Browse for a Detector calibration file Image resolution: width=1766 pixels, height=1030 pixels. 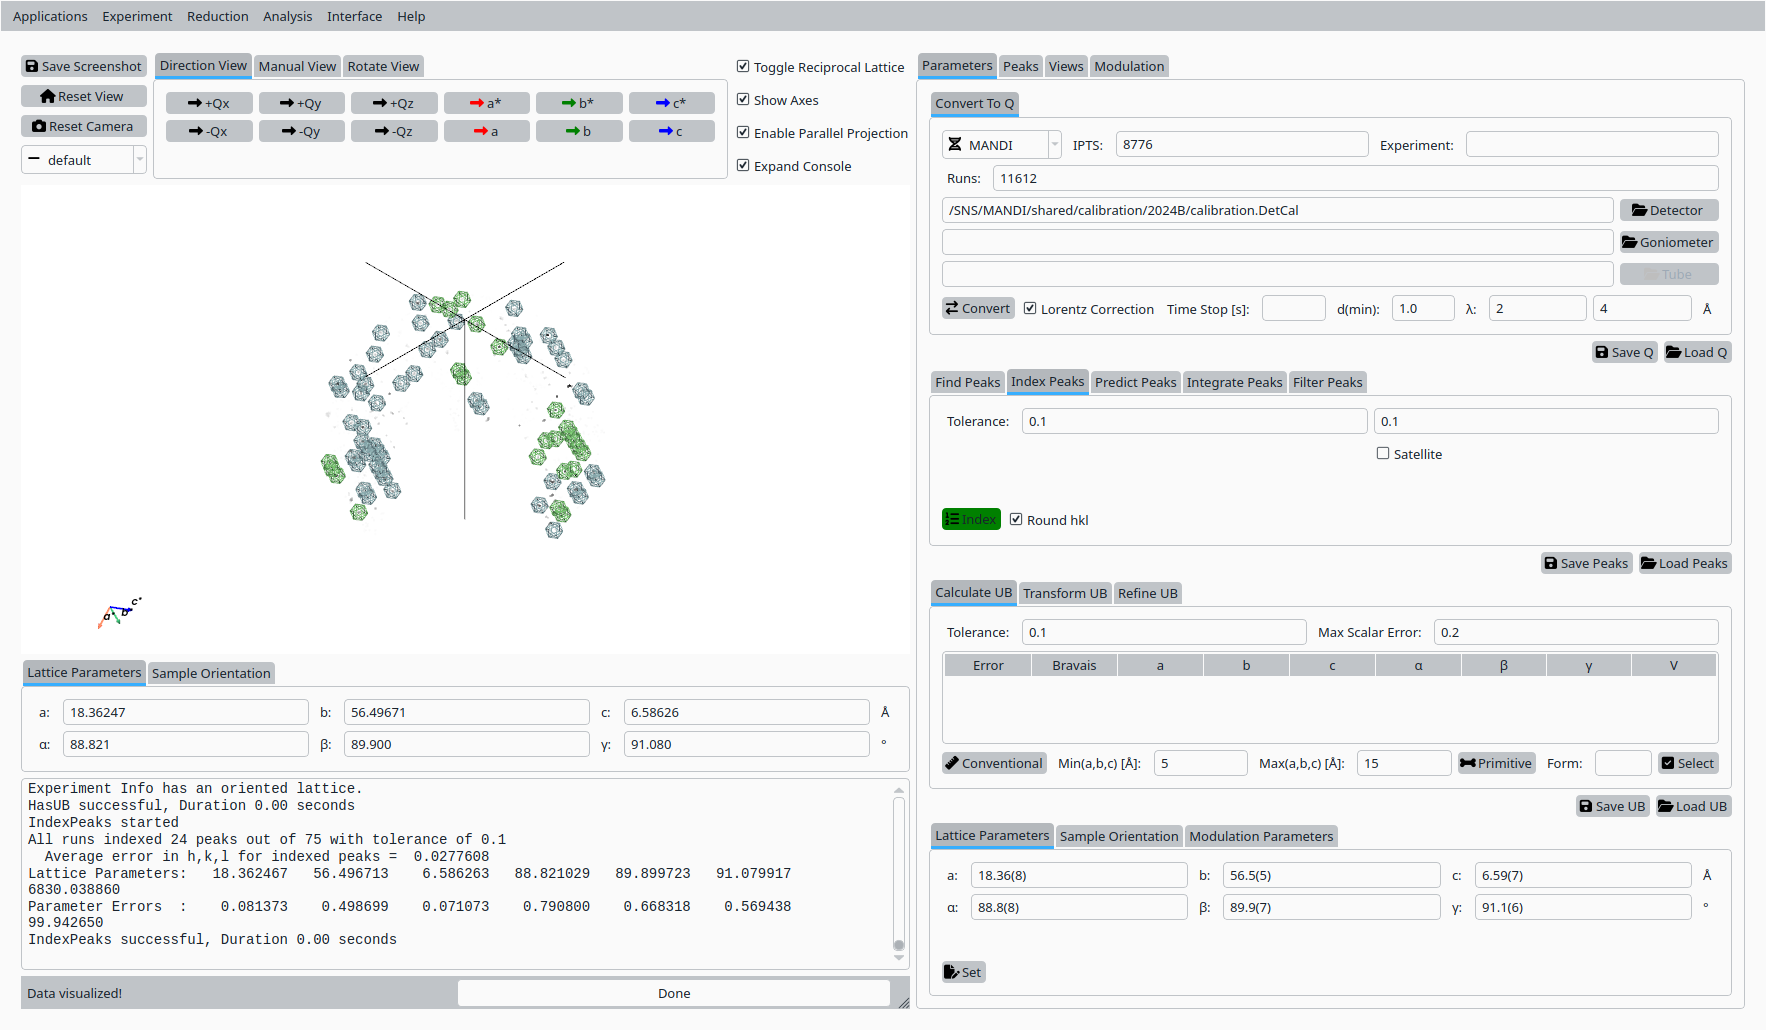pos(1668,210)
